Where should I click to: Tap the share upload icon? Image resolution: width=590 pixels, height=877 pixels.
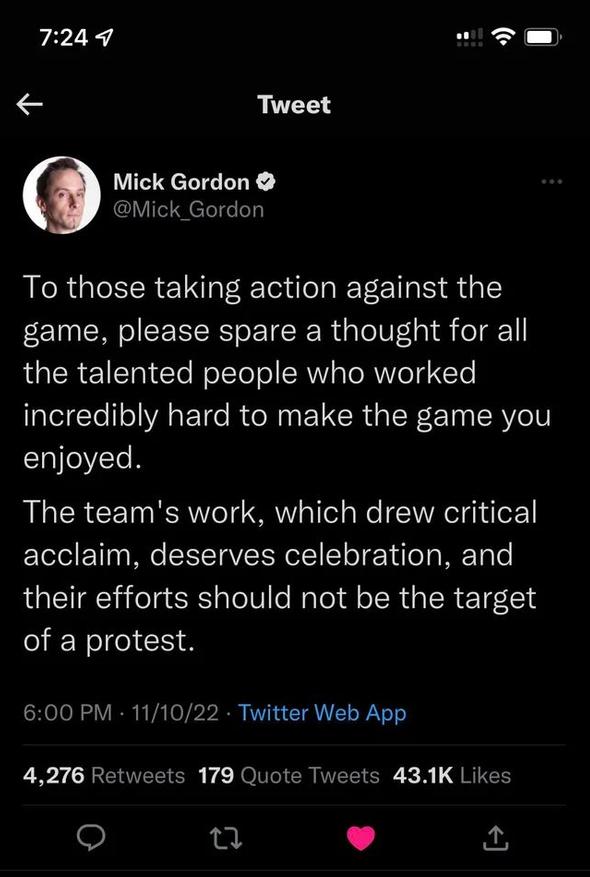(x=496, y=838)
